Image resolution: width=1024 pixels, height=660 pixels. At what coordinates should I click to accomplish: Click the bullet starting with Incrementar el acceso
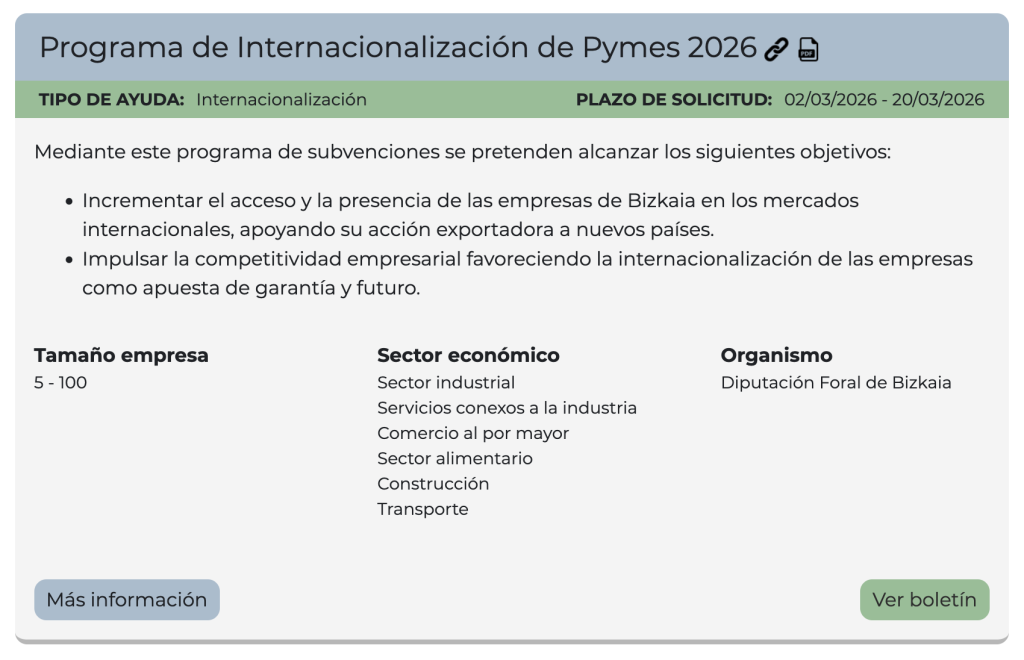pyautogui.click(x=470, y=215)
